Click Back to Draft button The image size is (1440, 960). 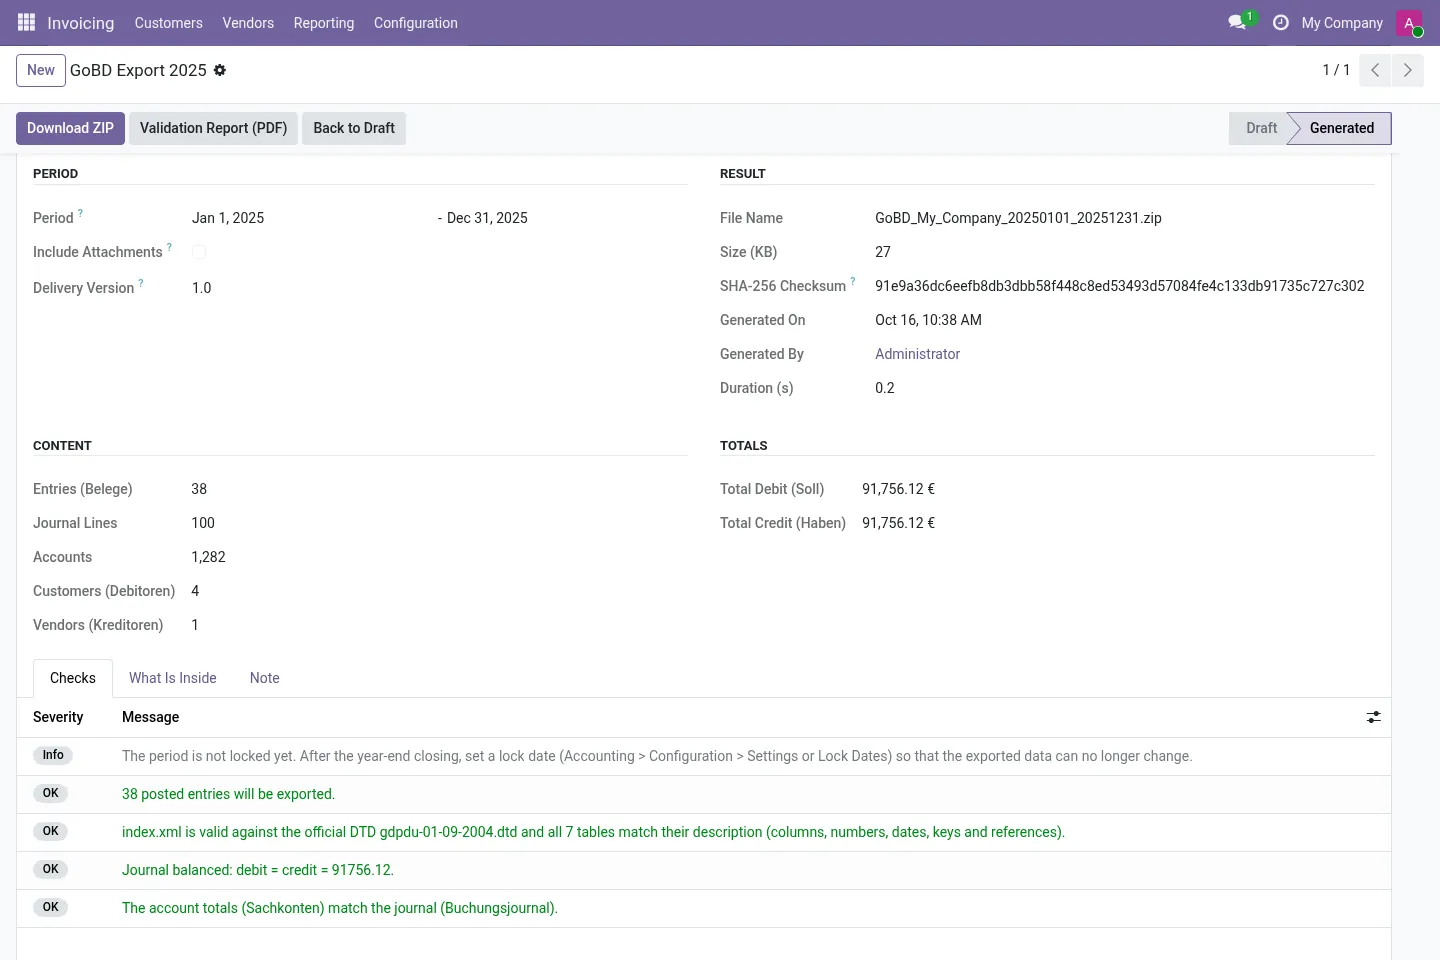point(354,128)
